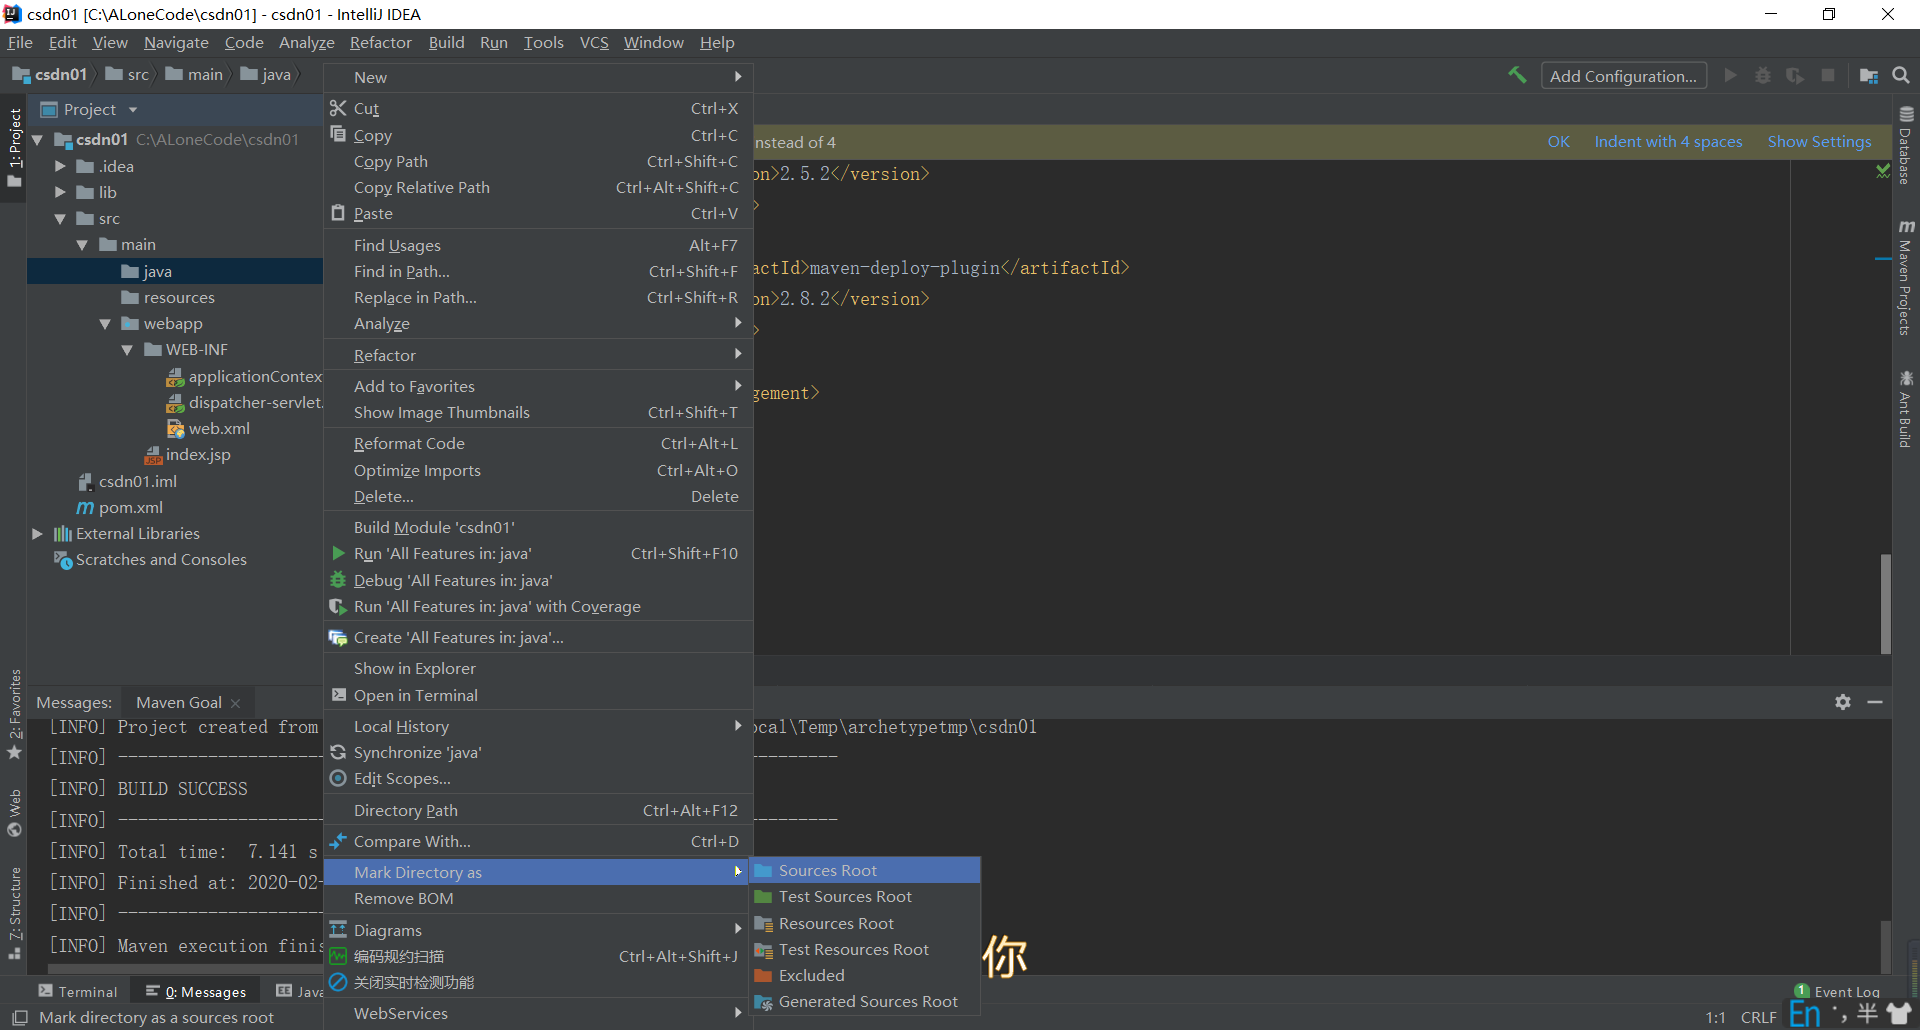Click the editor vertical scrollbar thumb
This screenshot has width=1920, height=1030.
coord(1885,604)
